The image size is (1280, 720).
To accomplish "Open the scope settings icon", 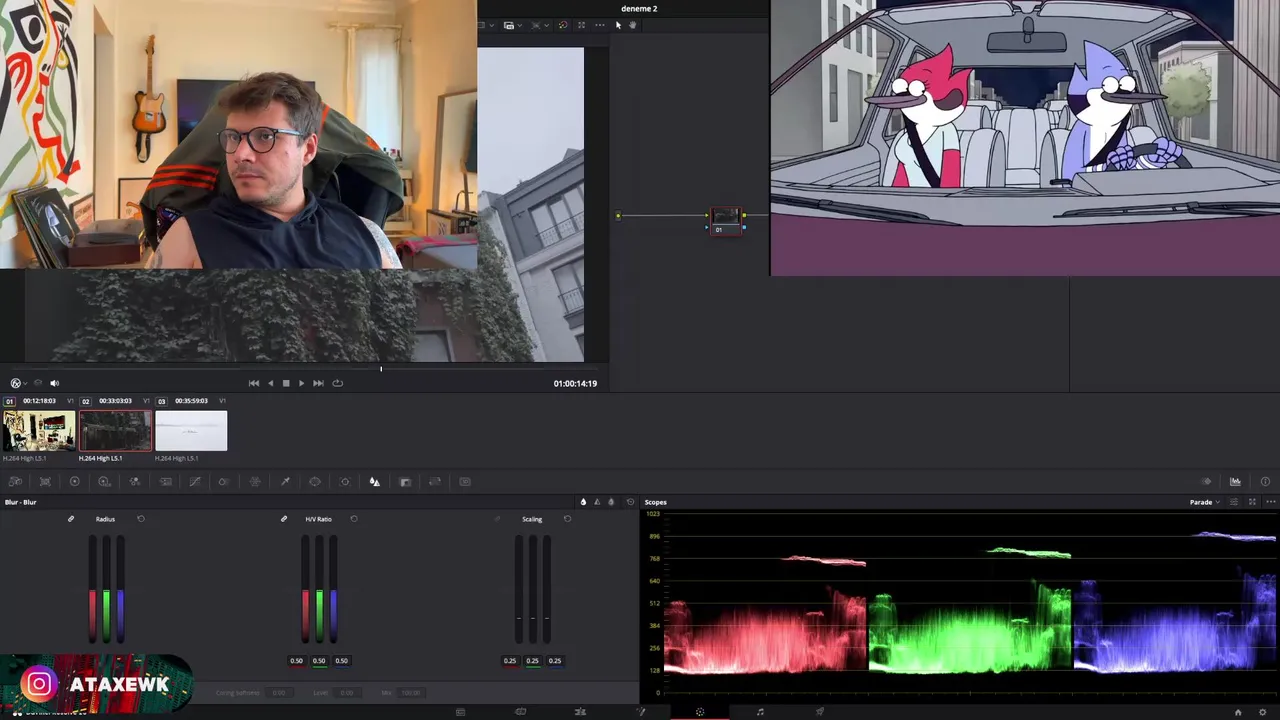I will pyautogui.click(x=1234, y=502).
